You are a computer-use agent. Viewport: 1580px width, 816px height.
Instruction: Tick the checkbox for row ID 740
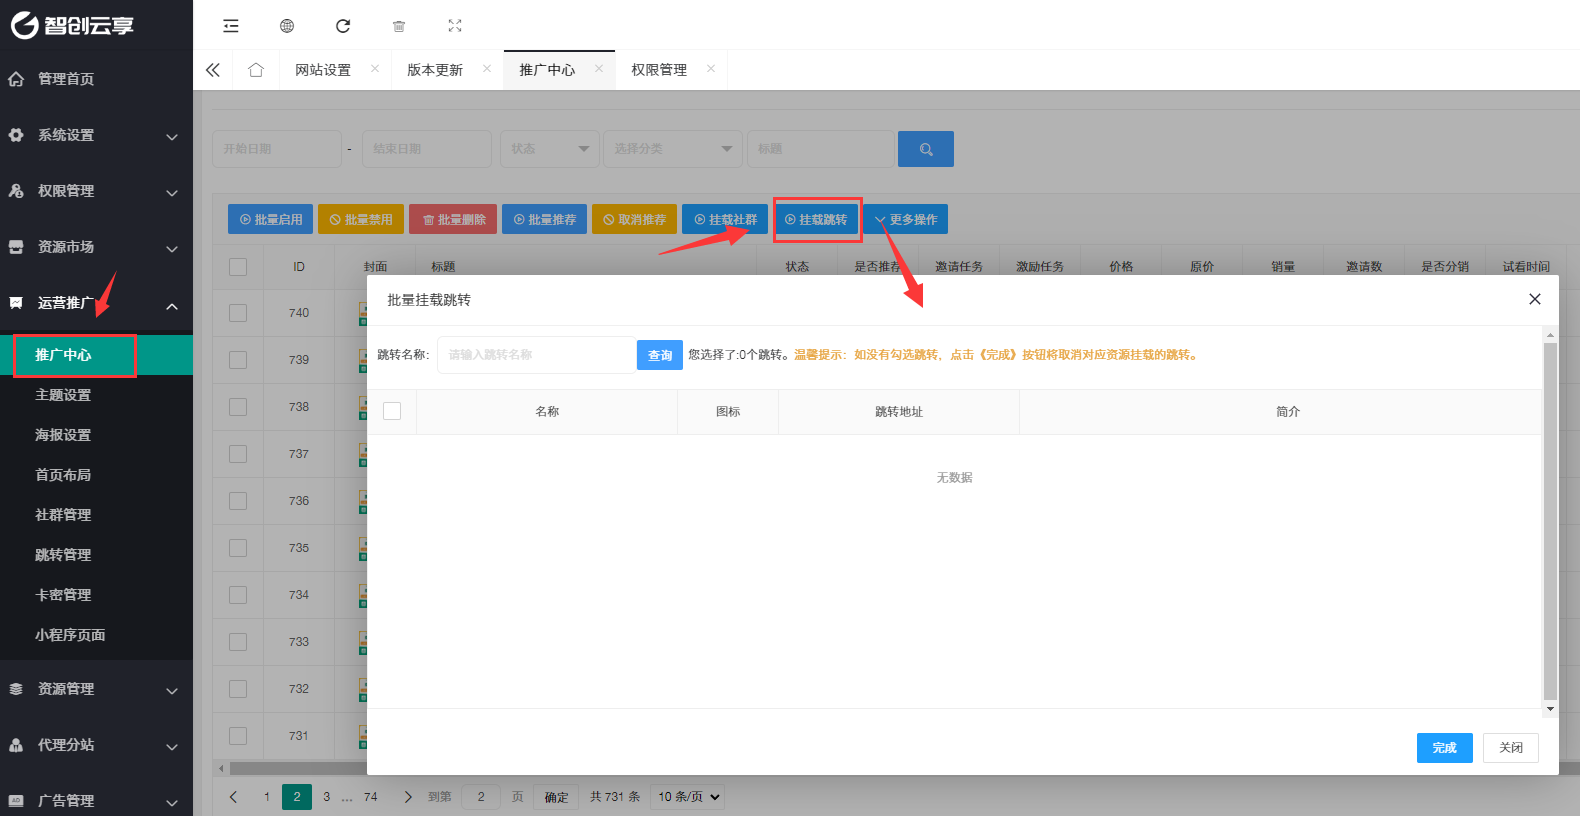pyautogui.click(x=238, y=313)
